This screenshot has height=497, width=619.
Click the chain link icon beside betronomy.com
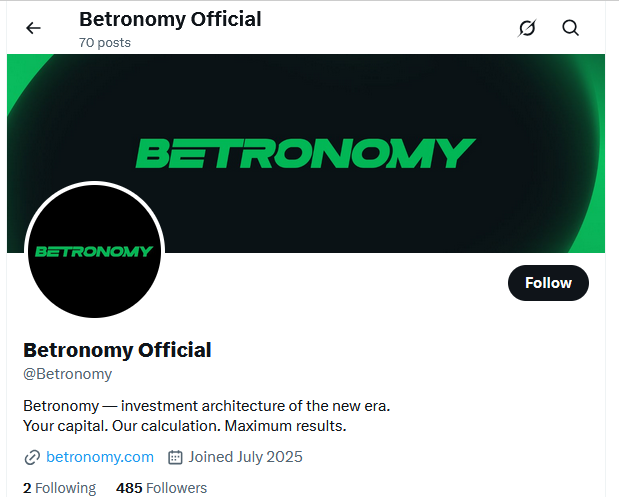(32, 457)
